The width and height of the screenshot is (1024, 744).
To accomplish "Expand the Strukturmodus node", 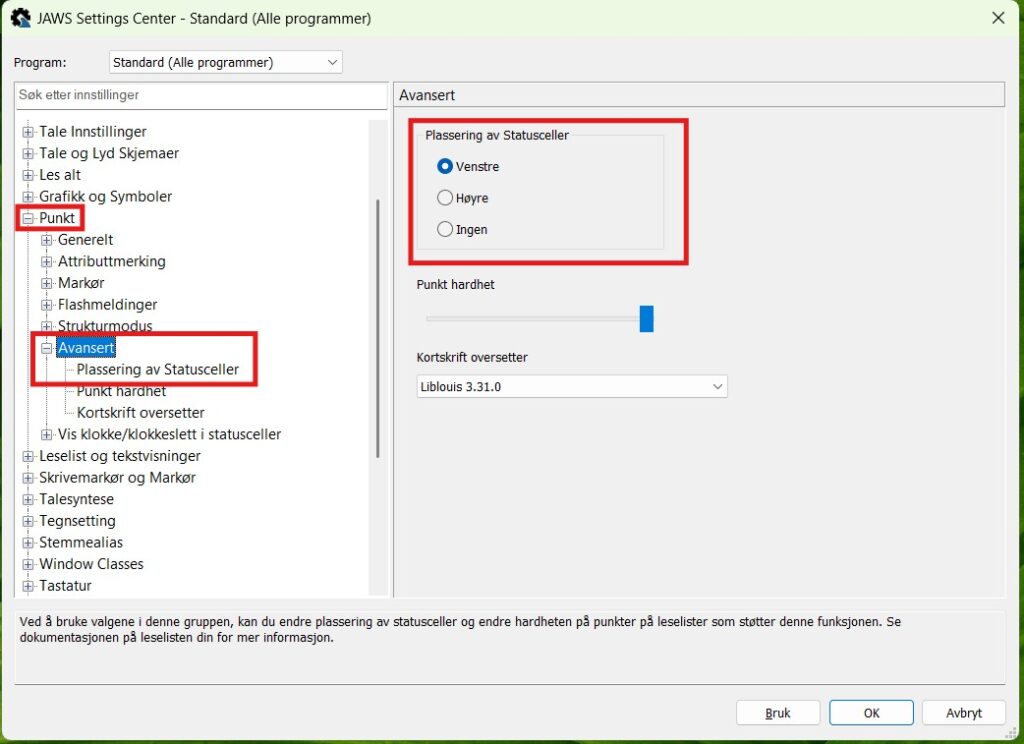I will pos(46,326).
